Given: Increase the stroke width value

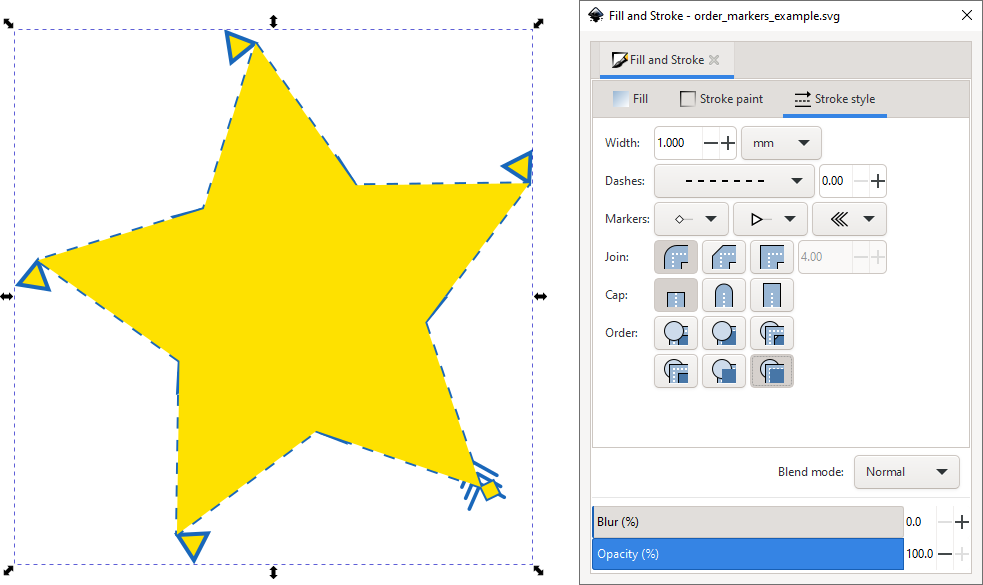Looking at the screenshot, I should pyautogui.click(x=728, y=144).
